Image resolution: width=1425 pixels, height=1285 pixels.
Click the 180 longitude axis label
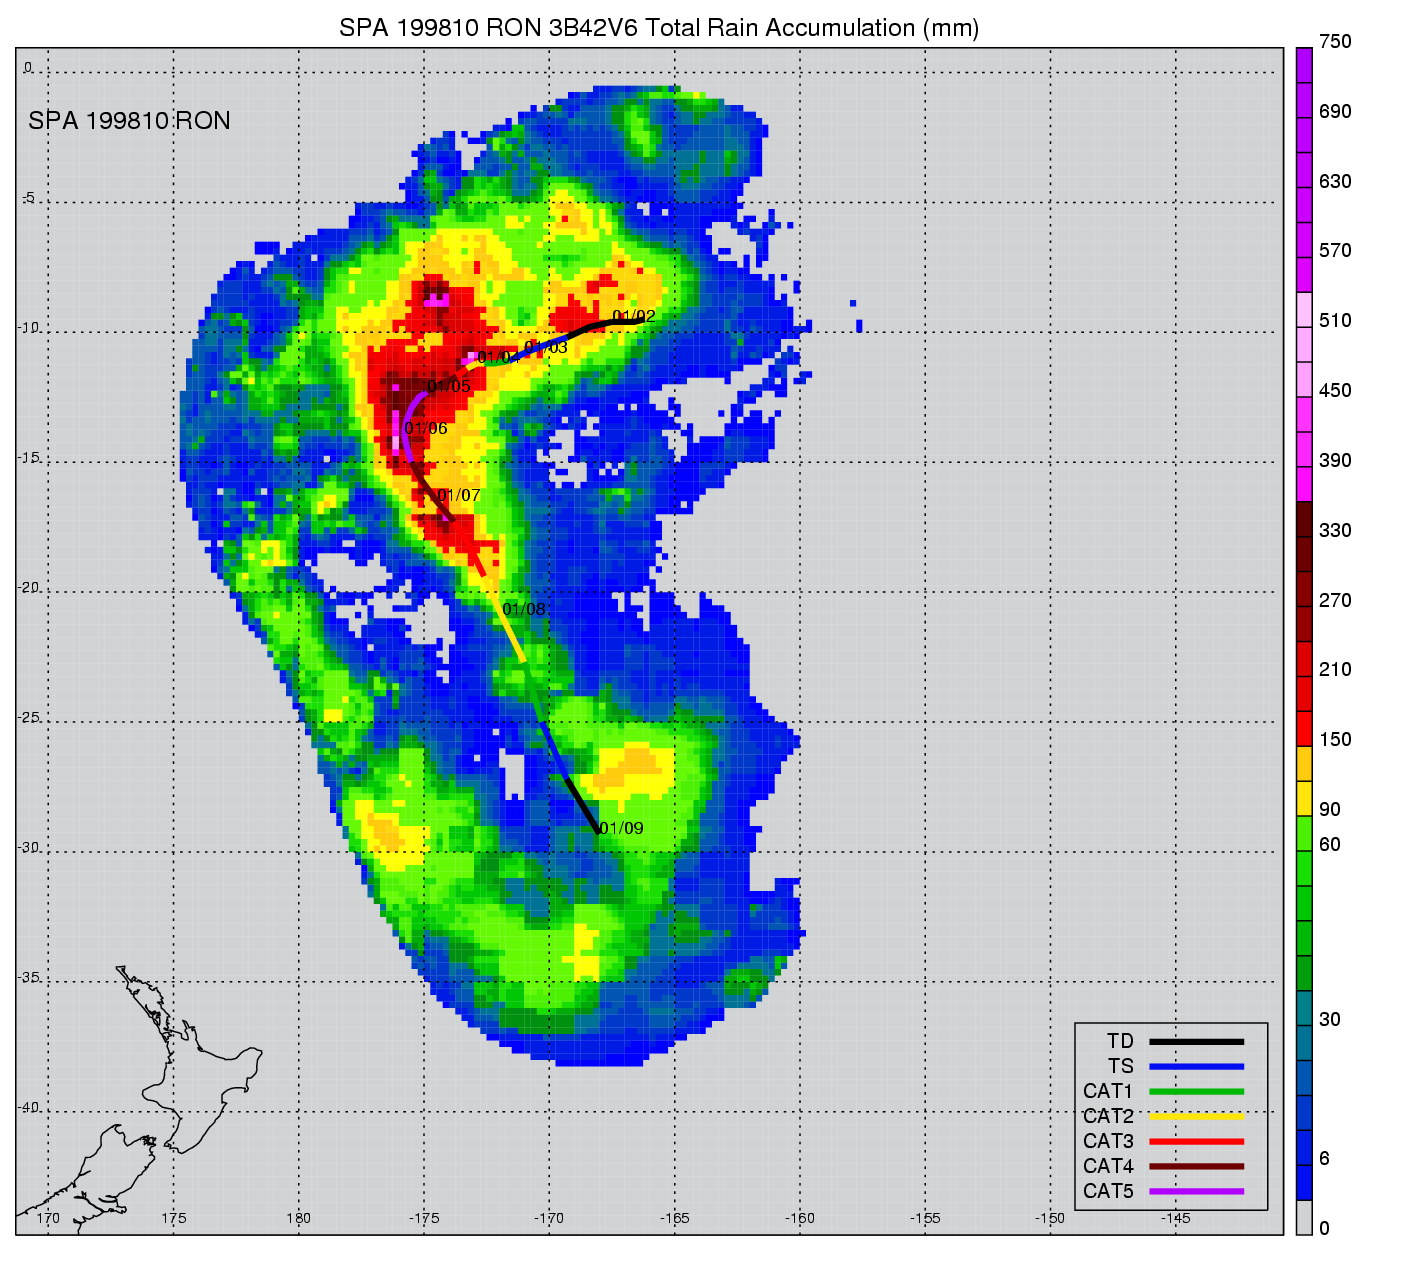click(x=298, y=1218)
